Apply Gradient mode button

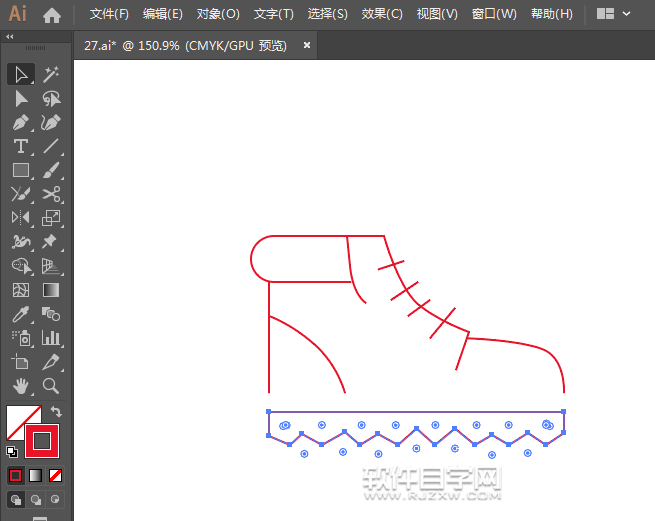click(x=36, y=475)
